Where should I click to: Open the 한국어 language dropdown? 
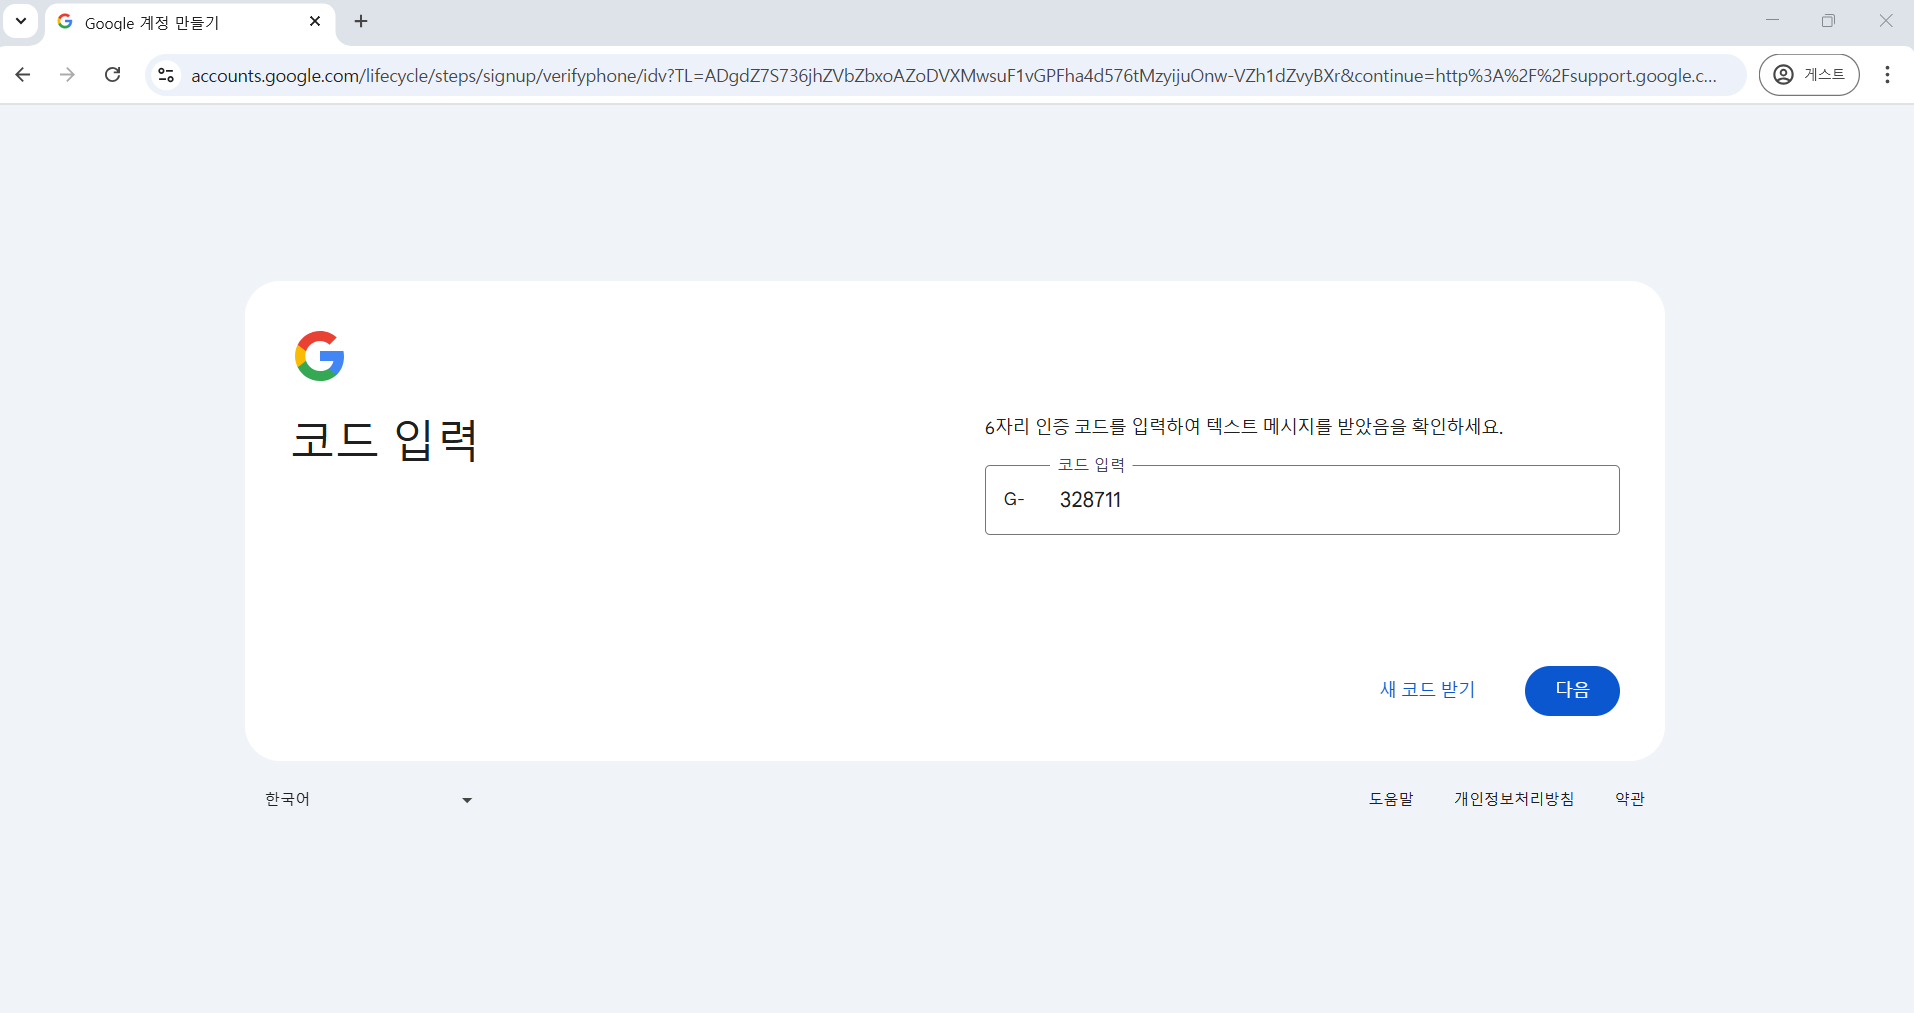point(289,798)
